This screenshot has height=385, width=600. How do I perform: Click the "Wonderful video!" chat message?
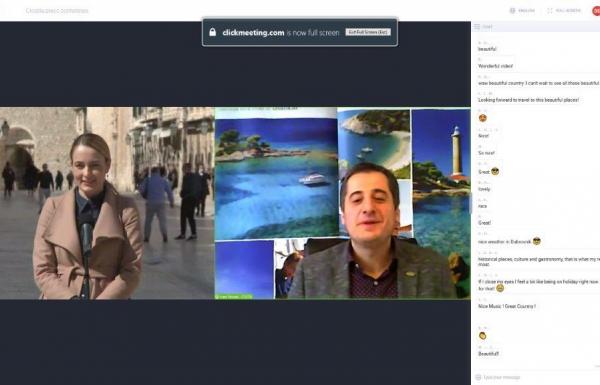495,66
